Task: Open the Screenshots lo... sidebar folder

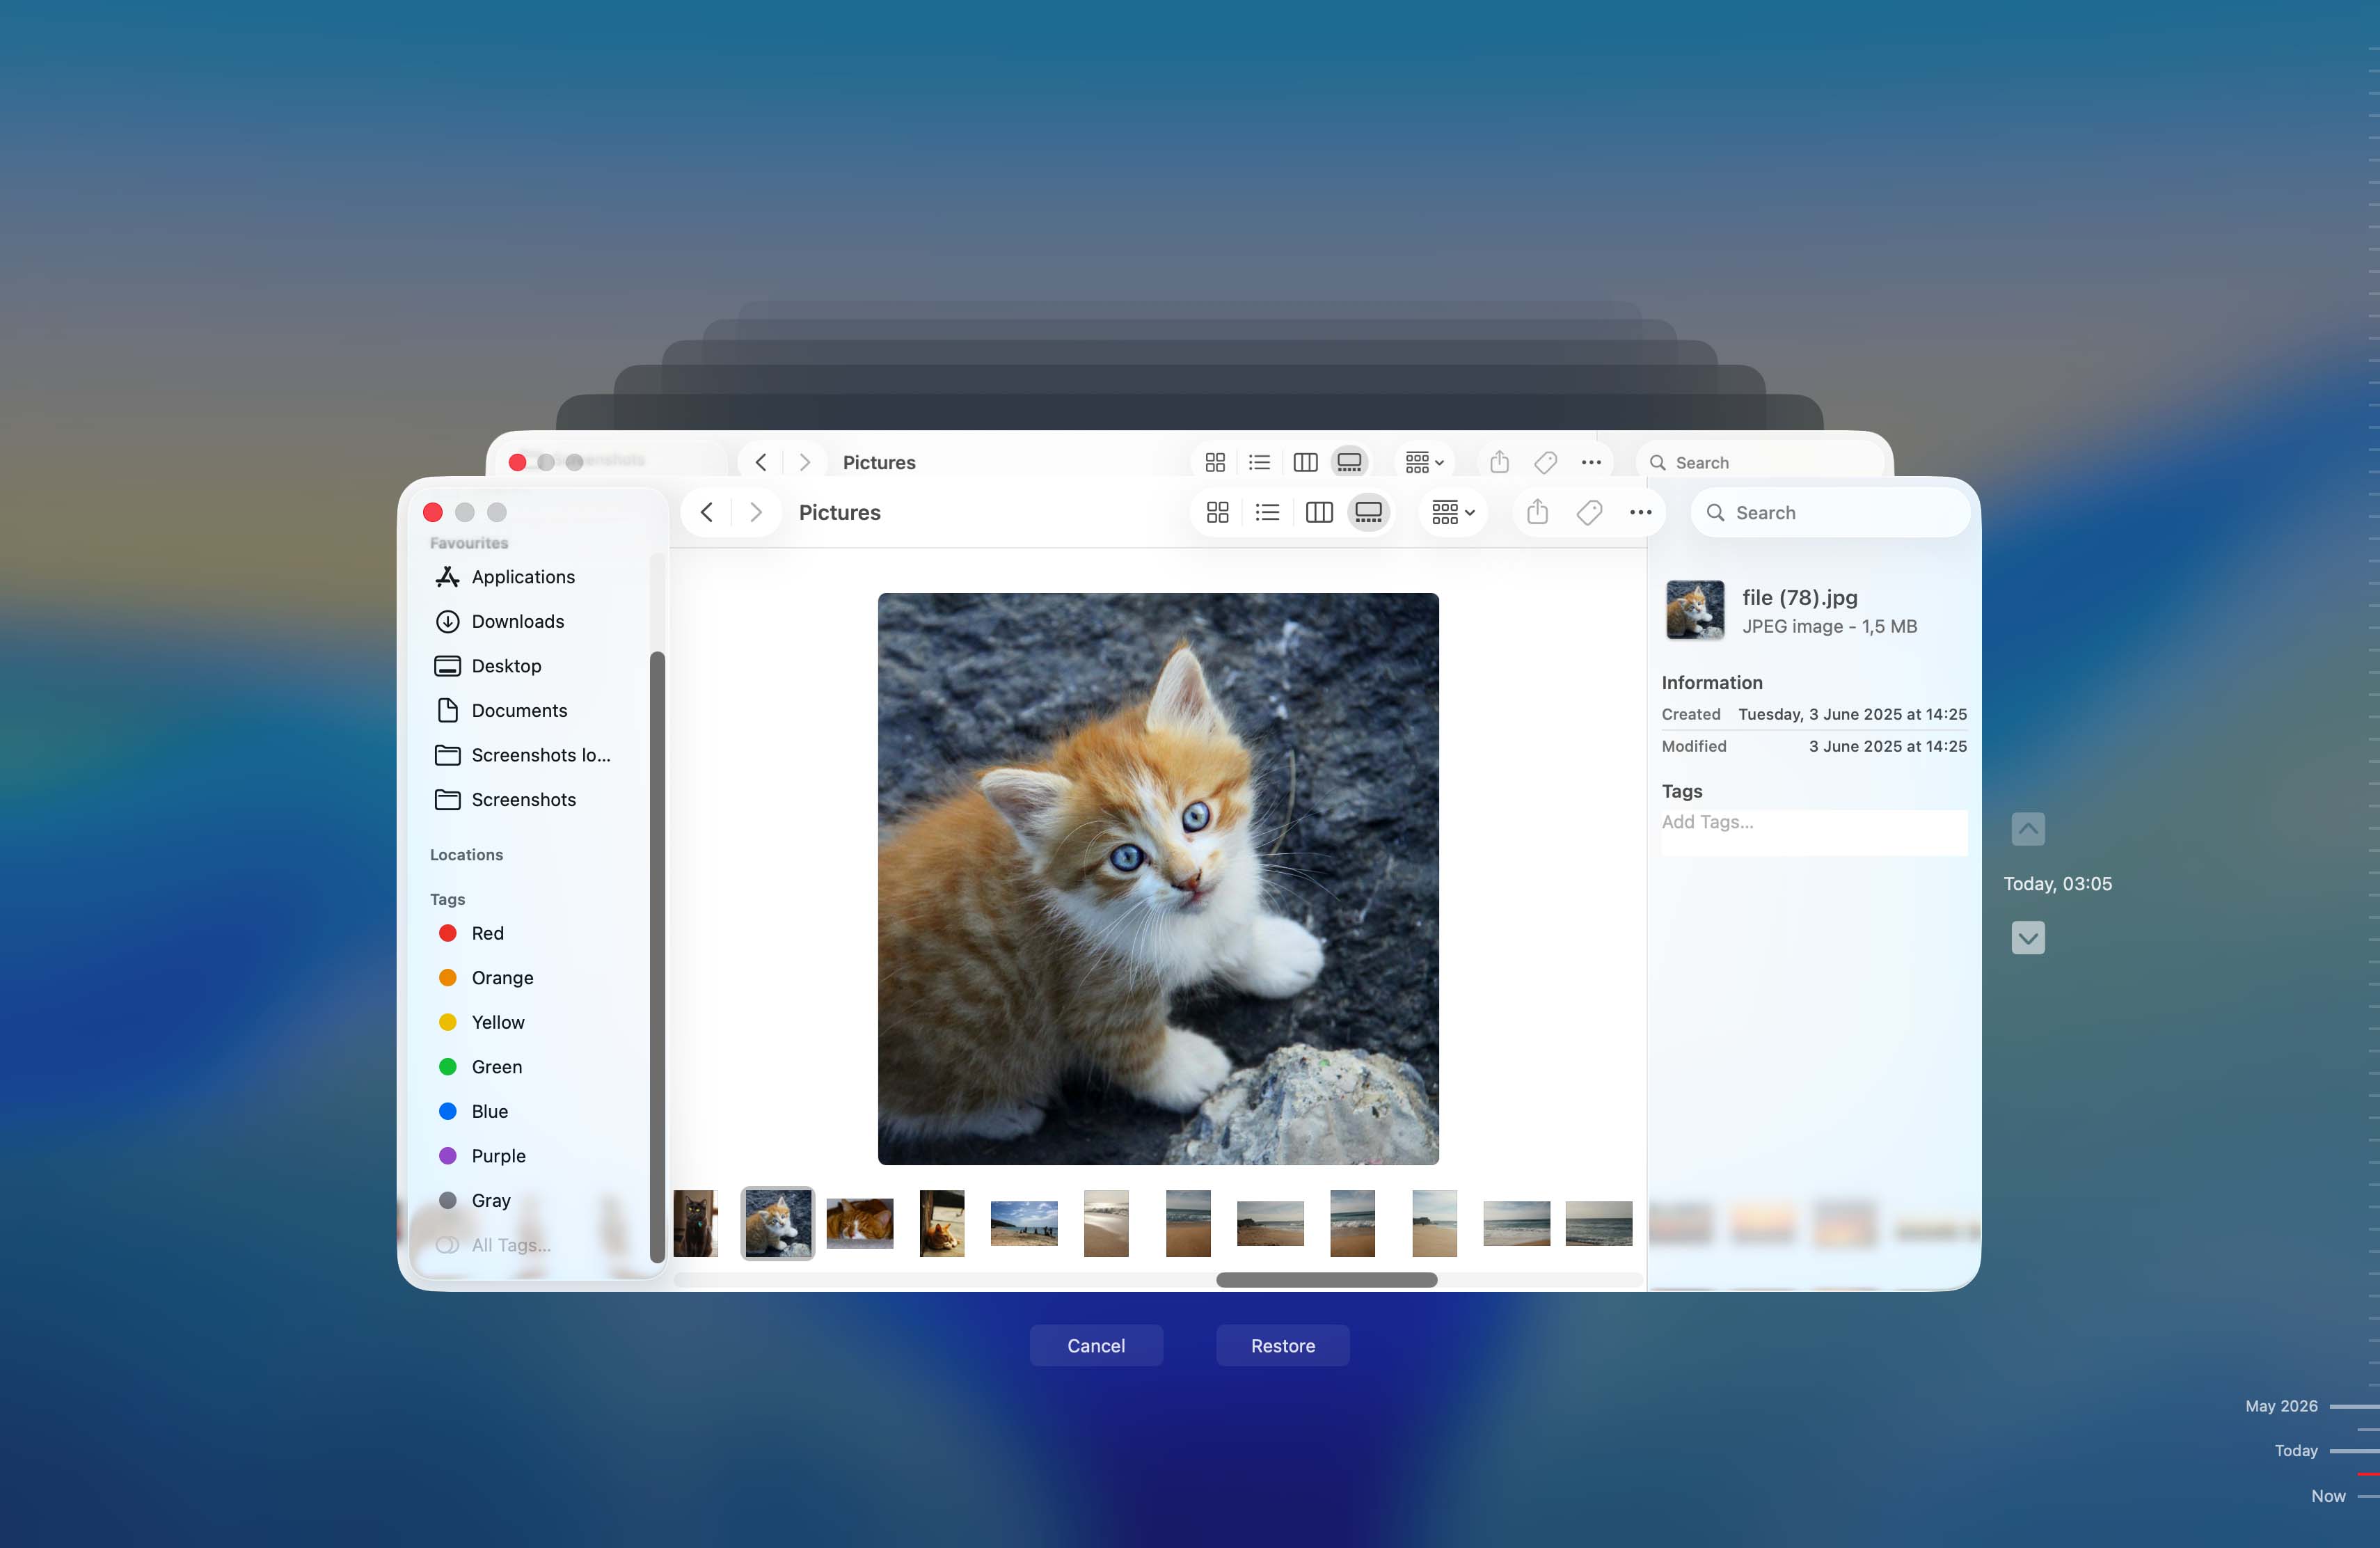Action: click(540, 755)
